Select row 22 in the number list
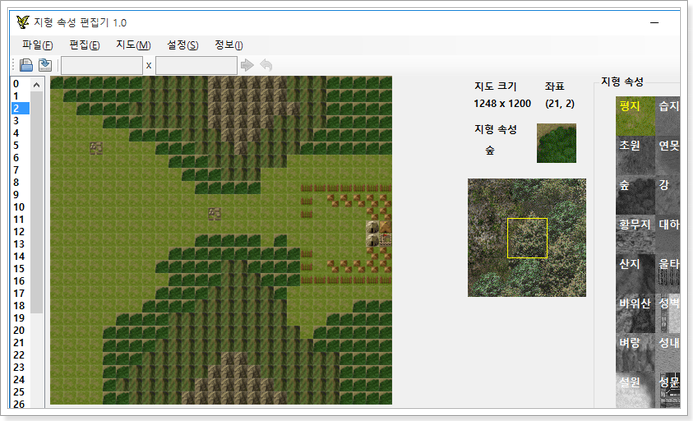Viewport: 693px width, 421px height. coord(20,355)
